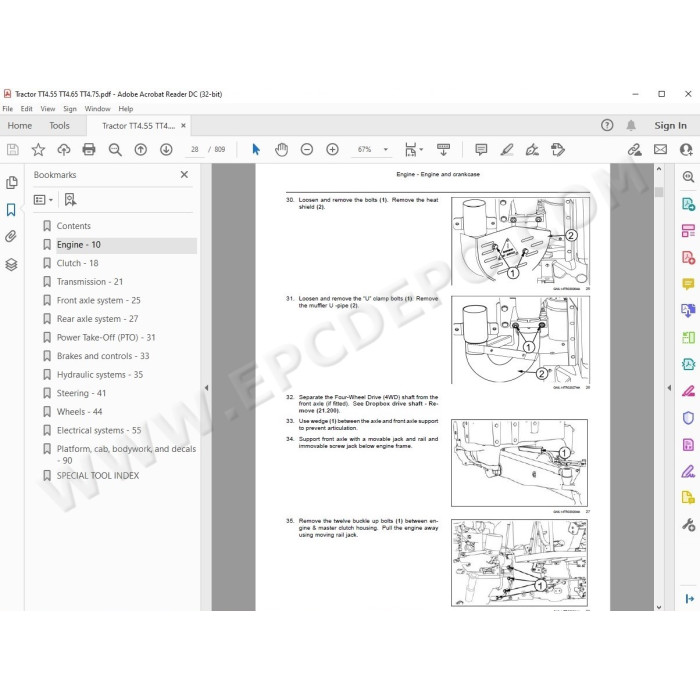
Task: Open Hydraulic systems - 35 bookmark
Action: (100, 375)
